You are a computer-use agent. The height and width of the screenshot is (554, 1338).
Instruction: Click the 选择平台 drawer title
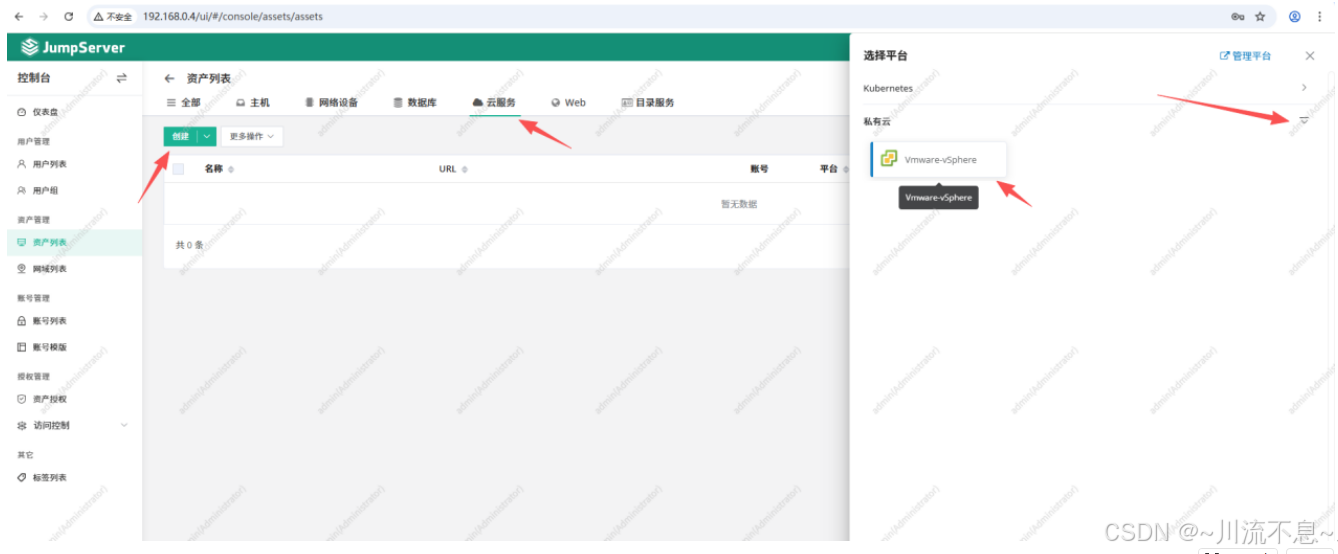[x=885, y=56]
